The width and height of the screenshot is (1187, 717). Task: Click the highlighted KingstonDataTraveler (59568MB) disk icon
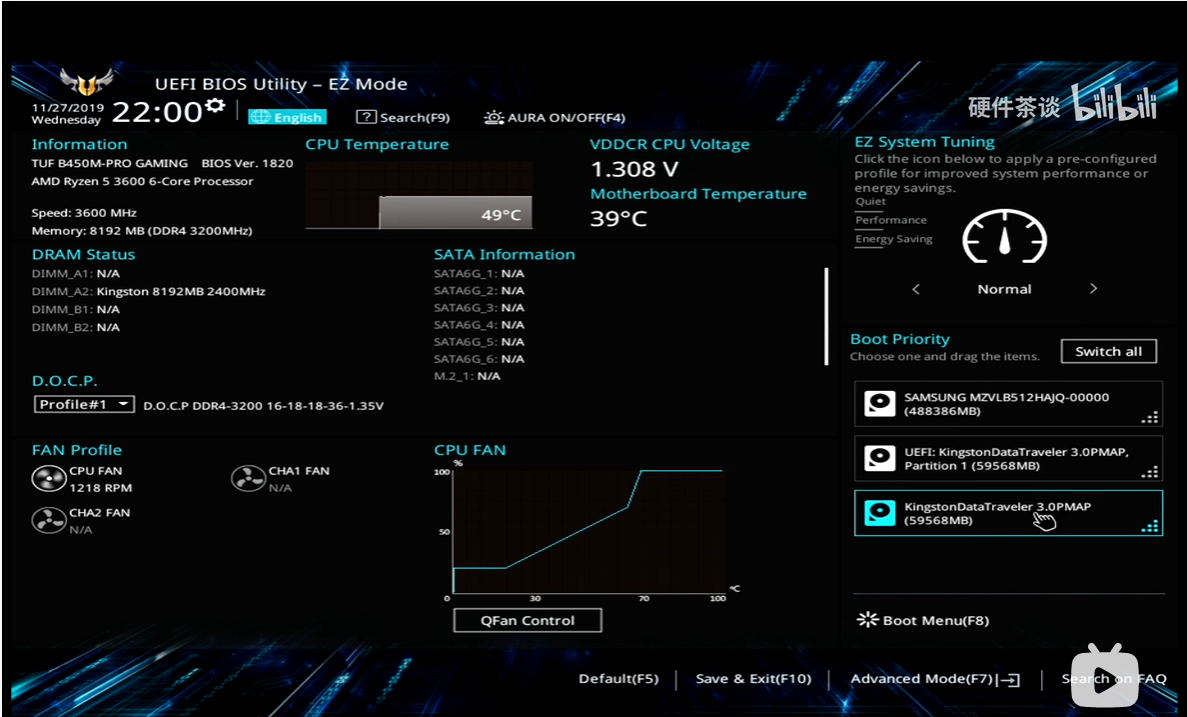point(880,513)
